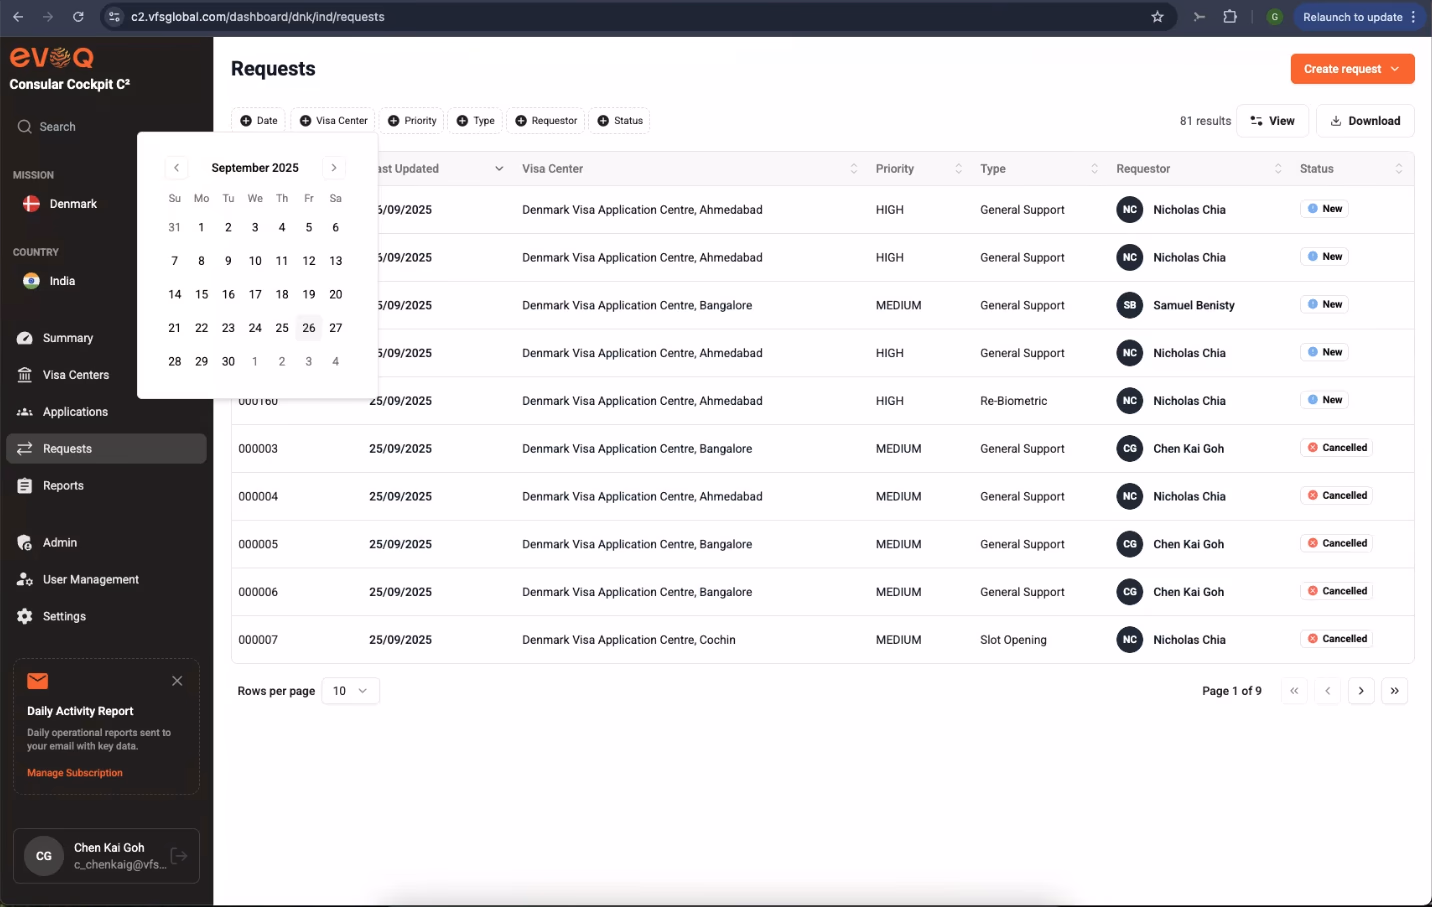The image size is (1432, 907).
Task: Open the Summary dashboard icon in sidebar
Action: coord(25,338)
